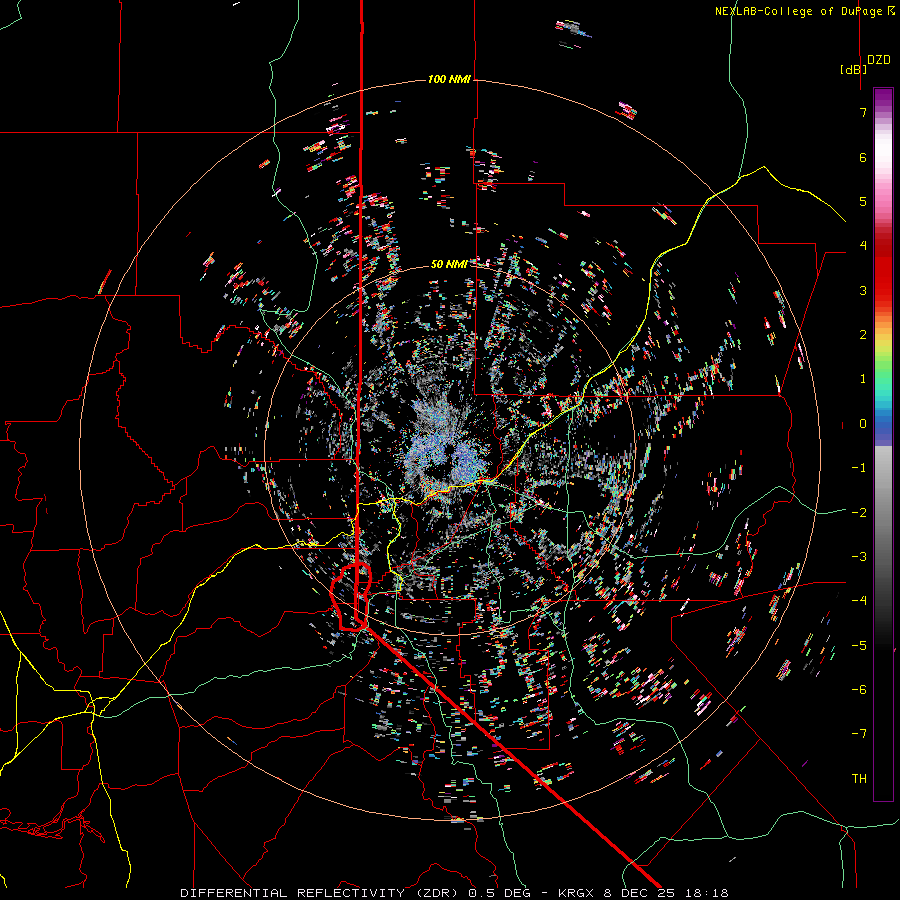Click the 4 dB legend value
900x900 pixels.
863,246
